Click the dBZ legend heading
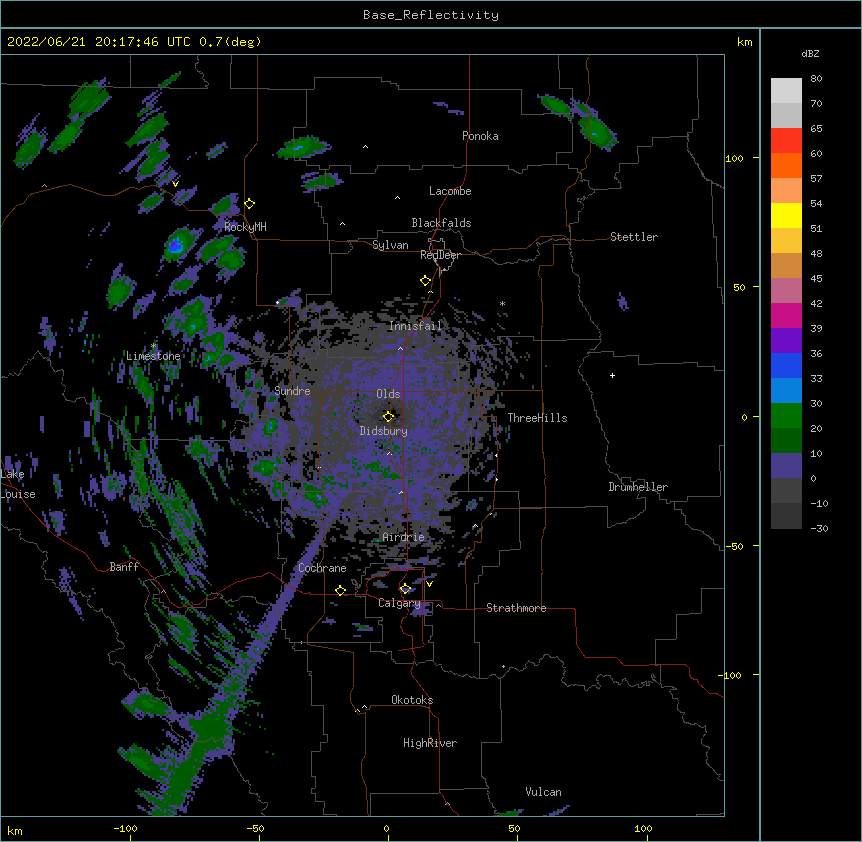This screenshot has height=842, width=862. coord(810,54)
